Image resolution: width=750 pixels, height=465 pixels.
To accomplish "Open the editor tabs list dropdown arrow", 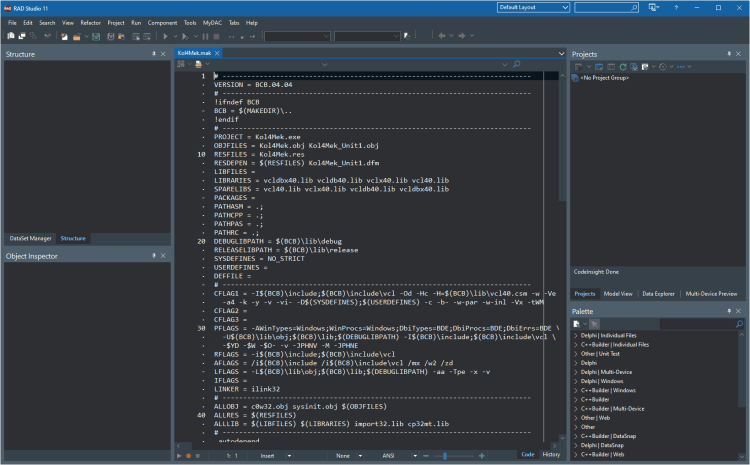I will click(562, 54).
